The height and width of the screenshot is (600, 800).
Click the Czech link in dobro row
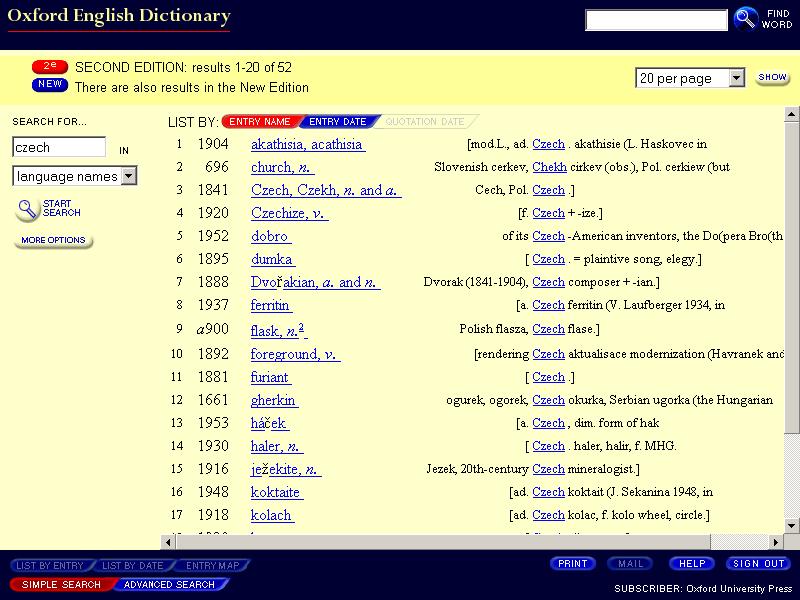click(x=548, y=236)
